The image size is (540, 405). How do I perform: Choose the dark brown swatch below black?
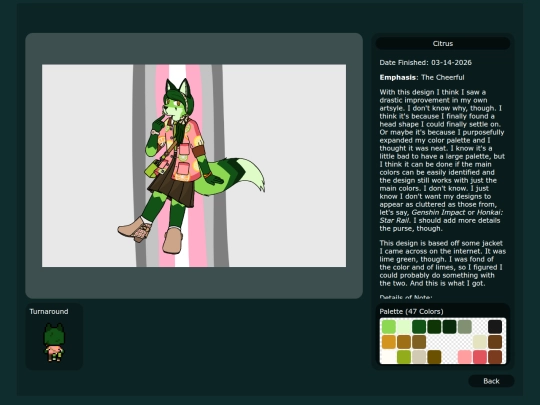495,342
